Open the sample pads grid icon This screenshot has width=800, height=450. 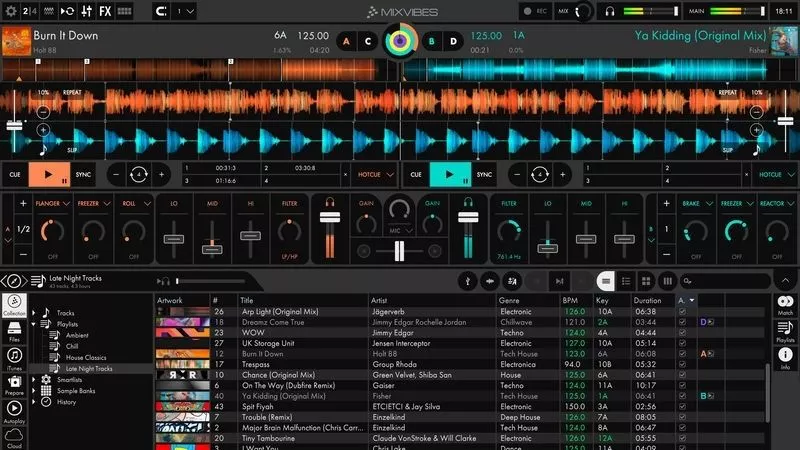pos(124,11)
